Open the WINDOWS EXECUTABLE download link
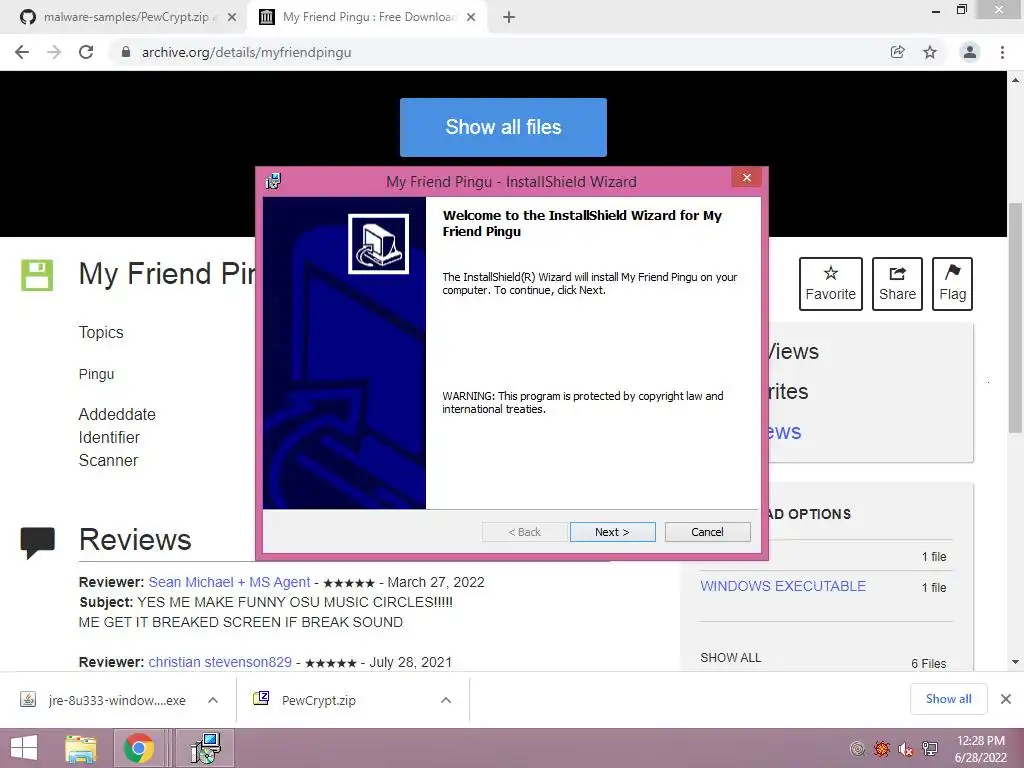This screenshot has height=768, width=1024. (x=783, y=586)
